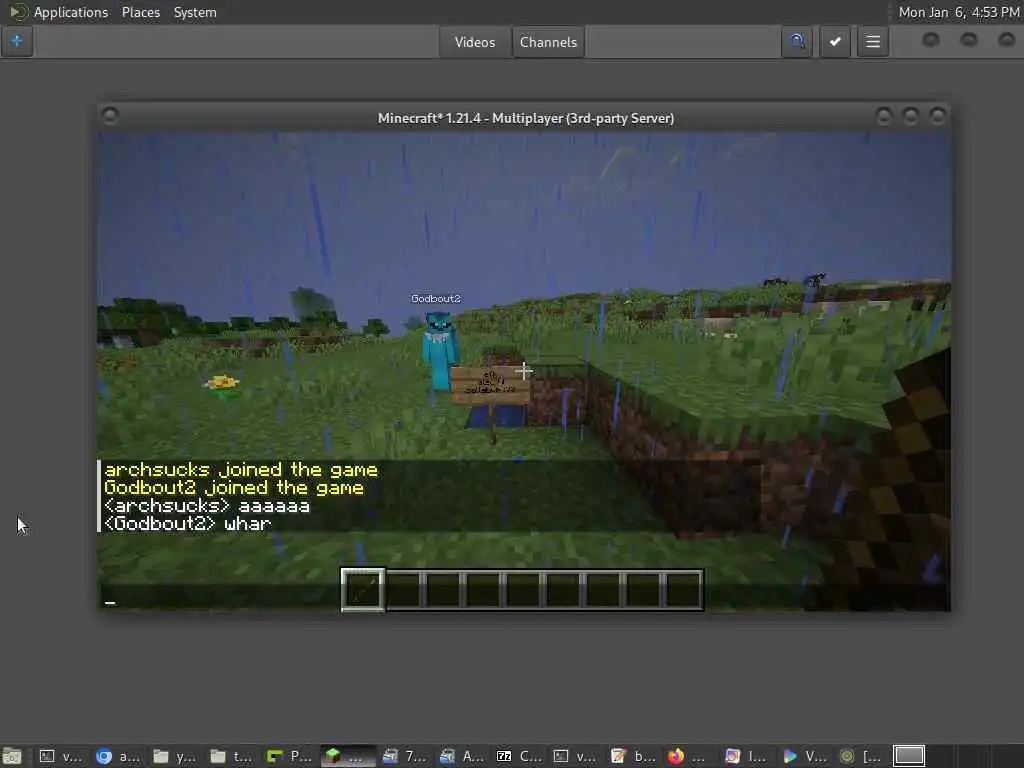Screen dimensions: 1024x768
Task: Open the folder 'y...' taskbar item
Action: (x=175, y=756)
